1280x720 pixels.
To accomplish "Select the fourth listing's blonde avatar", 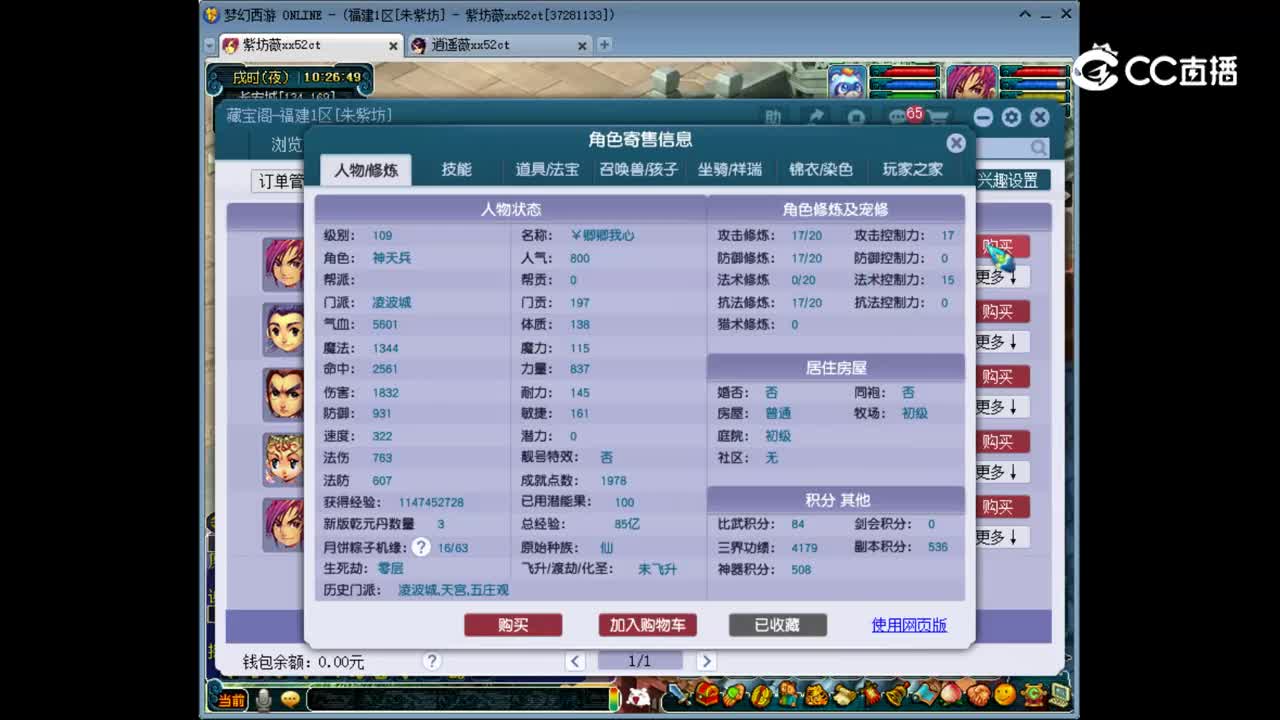I will click(284, 459).
